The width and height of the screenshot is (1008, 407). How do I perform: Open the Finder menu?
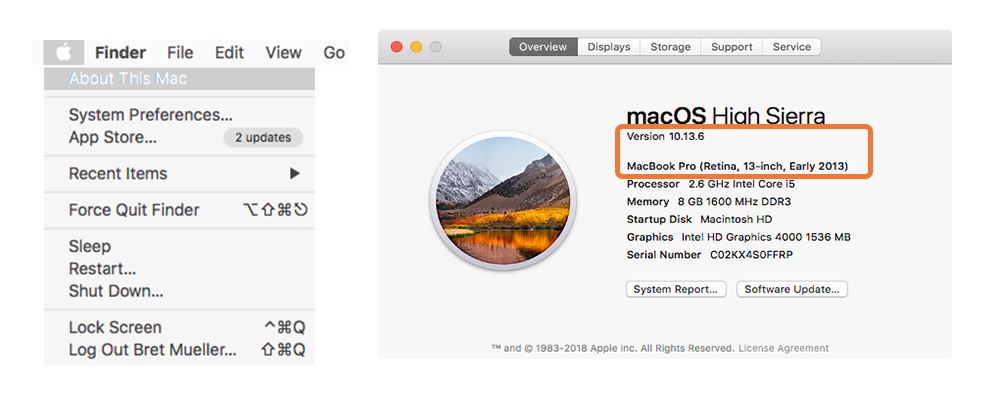click(x=120, y=53)
